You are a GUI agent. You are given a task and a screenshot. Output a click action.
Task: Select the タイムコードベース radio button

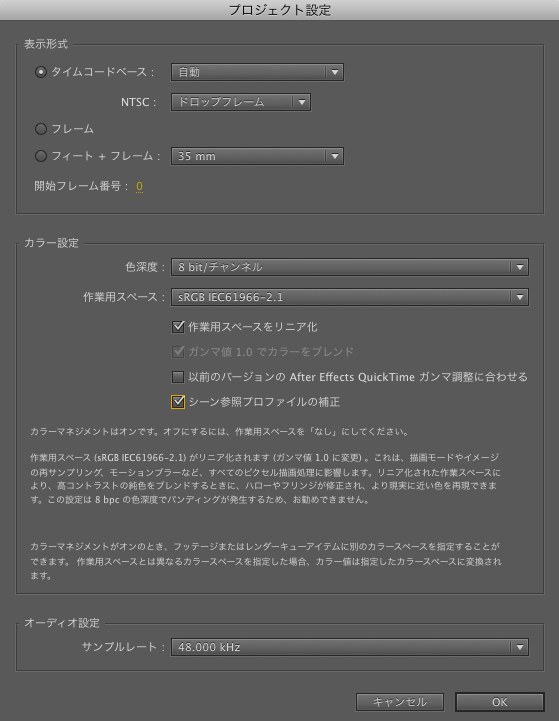(x=41, y=72)
